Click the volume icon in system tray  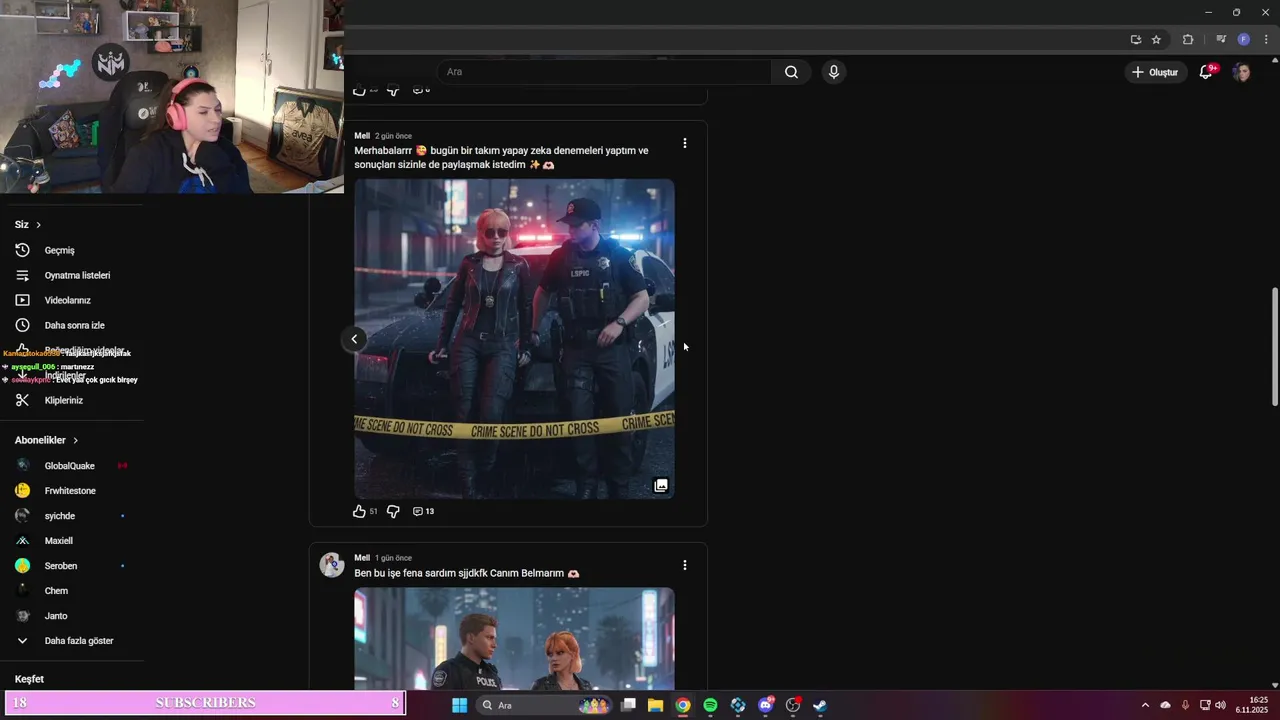pyautogui.click(x=1220, y=705)
